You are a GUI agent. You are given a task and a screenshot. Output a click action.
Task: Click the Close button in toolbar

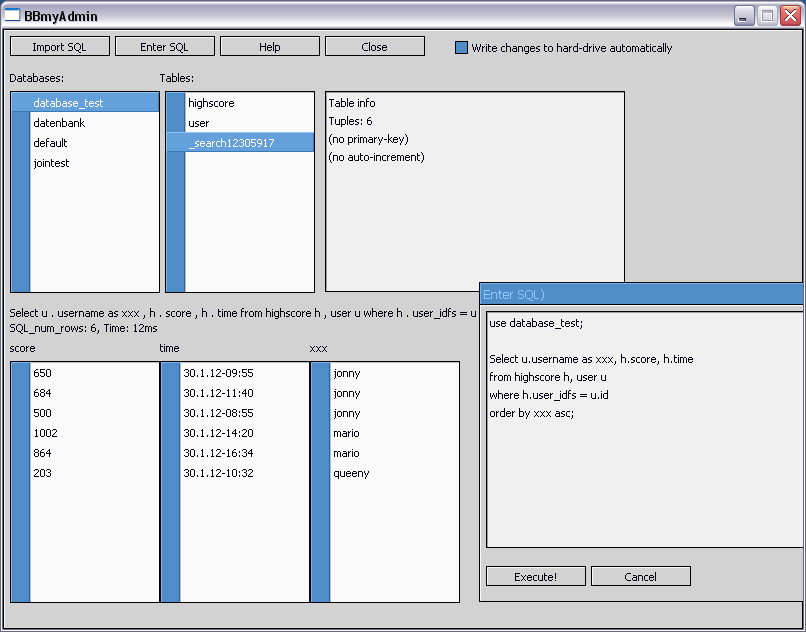click(x=374, y=47)
